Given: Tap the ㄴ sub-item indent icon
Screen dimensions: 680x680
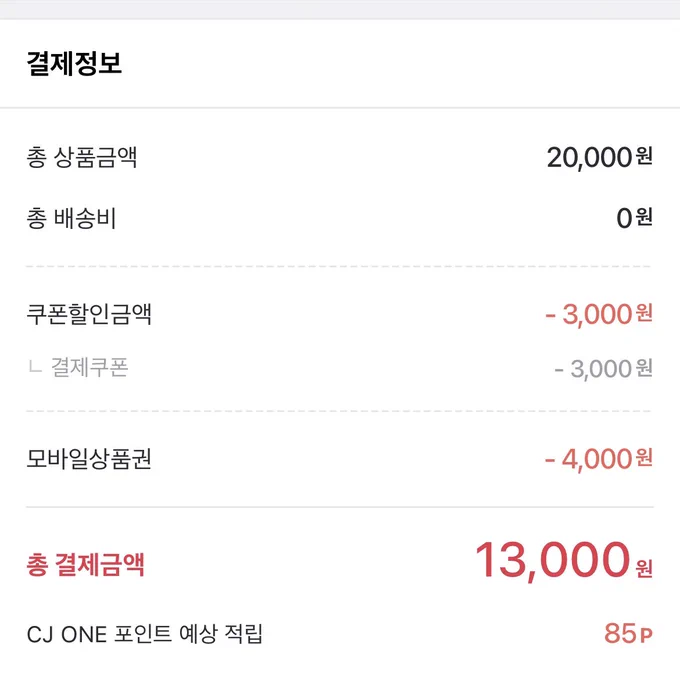Looking at the screenshot, I should (x=35, y=367).
